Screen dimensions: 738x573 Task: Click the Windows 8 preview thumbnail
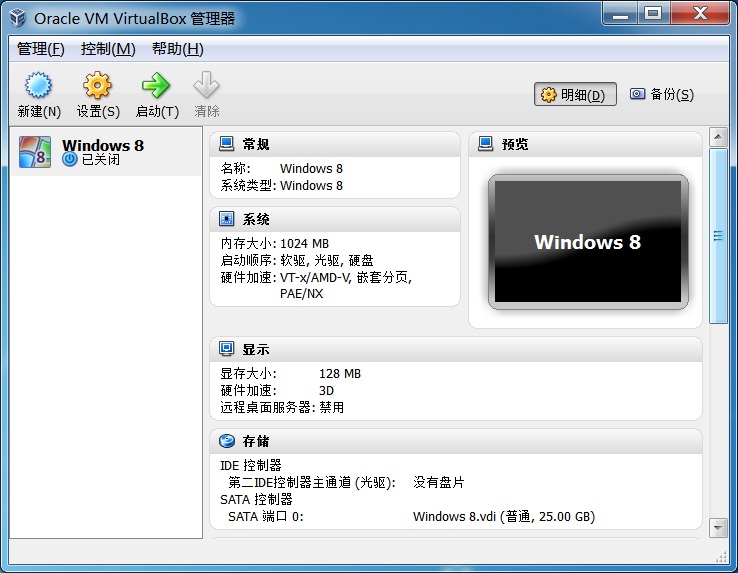tap(588, 242)
